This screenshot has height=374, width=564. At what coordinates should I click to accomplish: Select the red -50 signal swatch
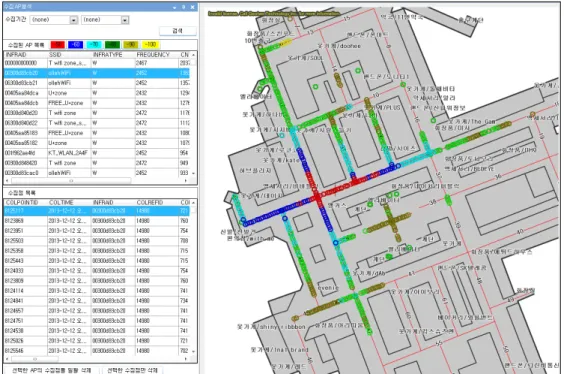click(58, 45)
